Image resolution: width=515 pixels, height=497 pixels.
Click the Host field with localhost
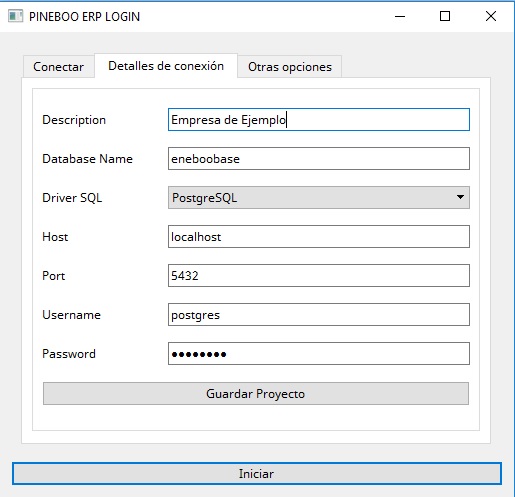pyautogui.click(x=319, y=236)
